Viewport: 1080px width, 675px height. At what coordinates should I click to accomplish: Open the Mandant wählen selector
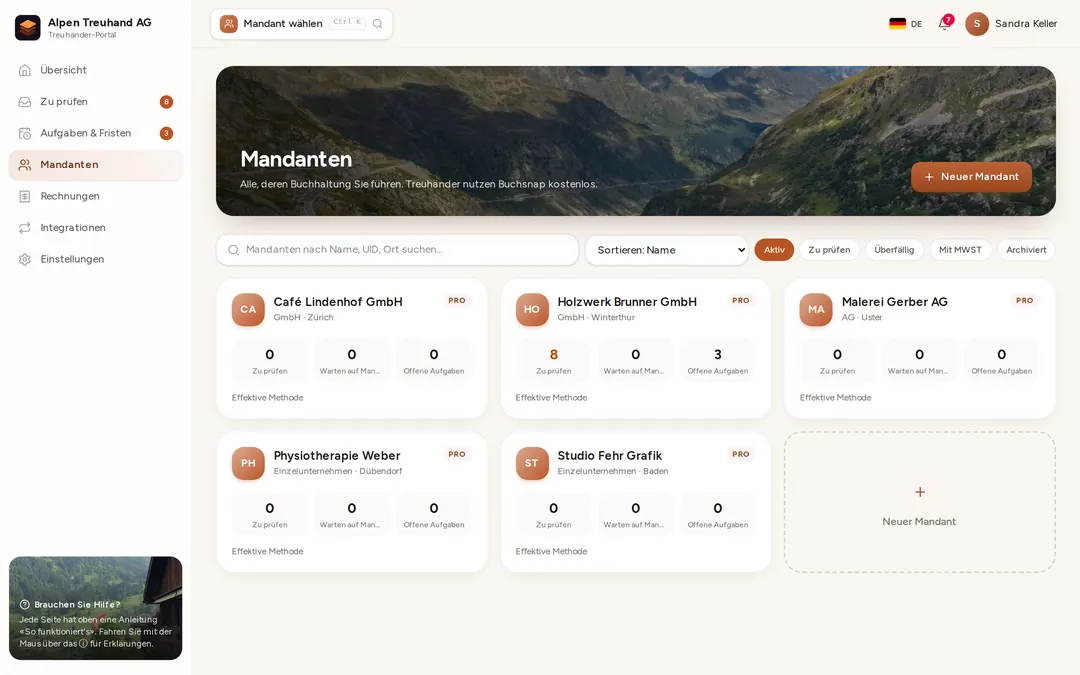click(302, 24)
